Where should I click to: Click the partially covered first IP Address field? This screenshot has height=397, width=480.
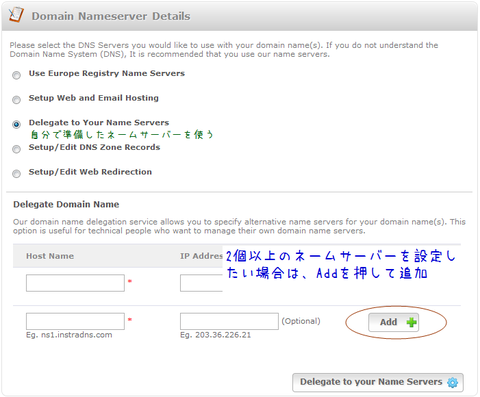coord(201,283)
